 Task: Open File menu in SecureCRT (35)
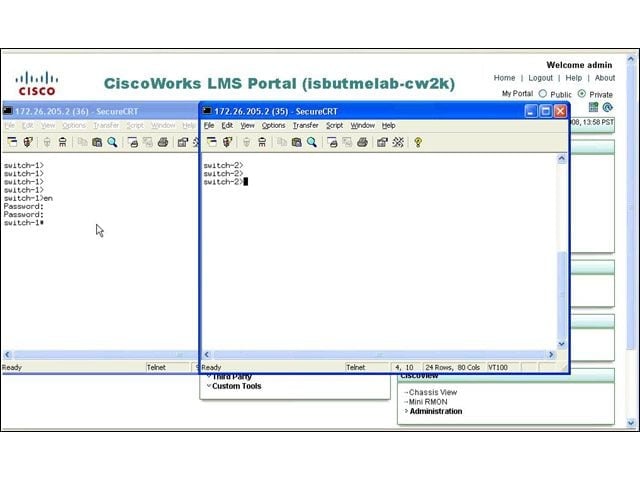pyautogui.click(x=209, y=125)
